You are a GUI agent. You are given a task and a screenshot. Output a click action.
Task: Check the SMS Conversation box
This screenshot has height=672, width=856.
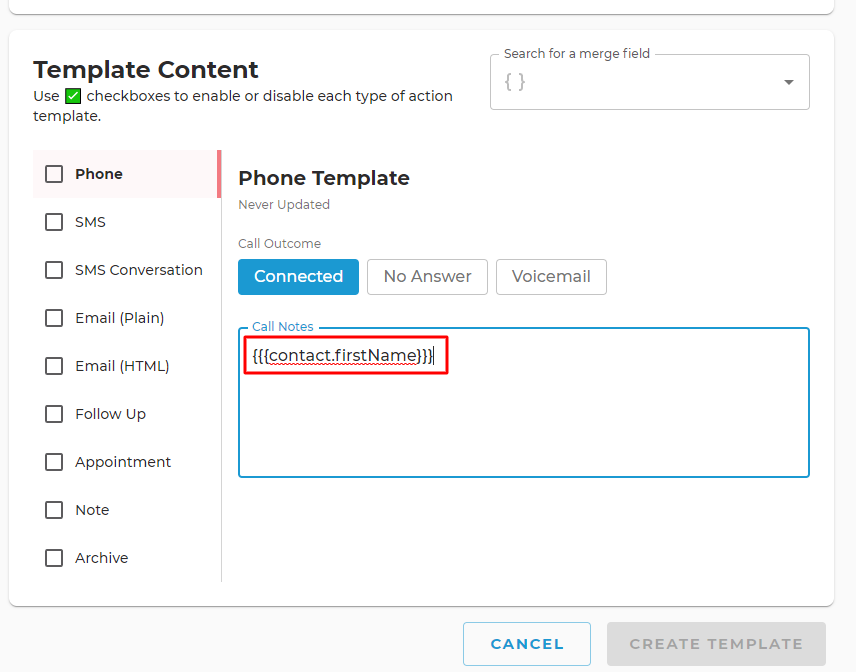click(x=54, y=270)
